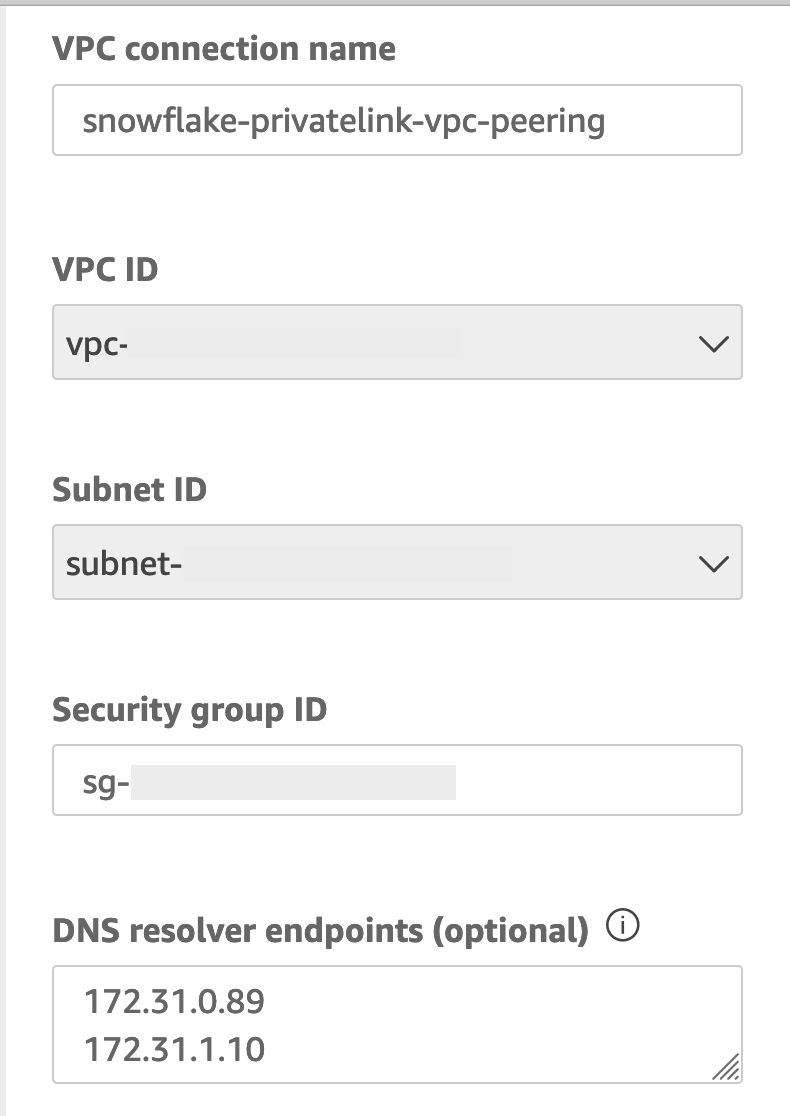
Task: Click the 'VPC ID' label
Action: tap(105, 270)
